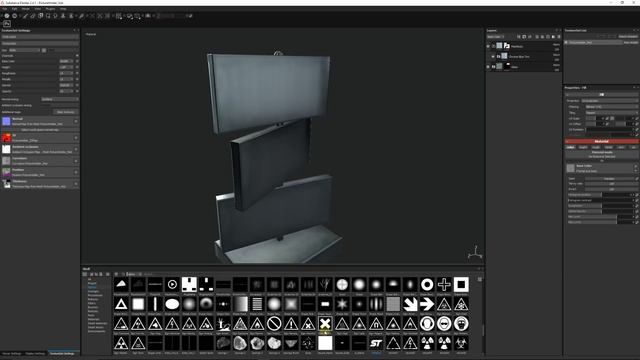
Task: Add a channel with the Channels plus icon
Action: [x=77, y=56]
